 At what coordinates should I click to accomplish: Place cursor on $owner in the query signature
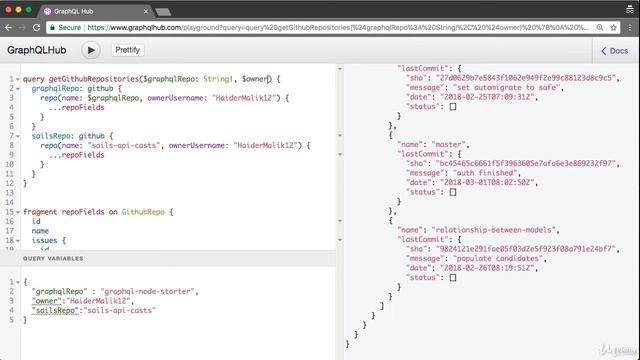click(255, 79)
